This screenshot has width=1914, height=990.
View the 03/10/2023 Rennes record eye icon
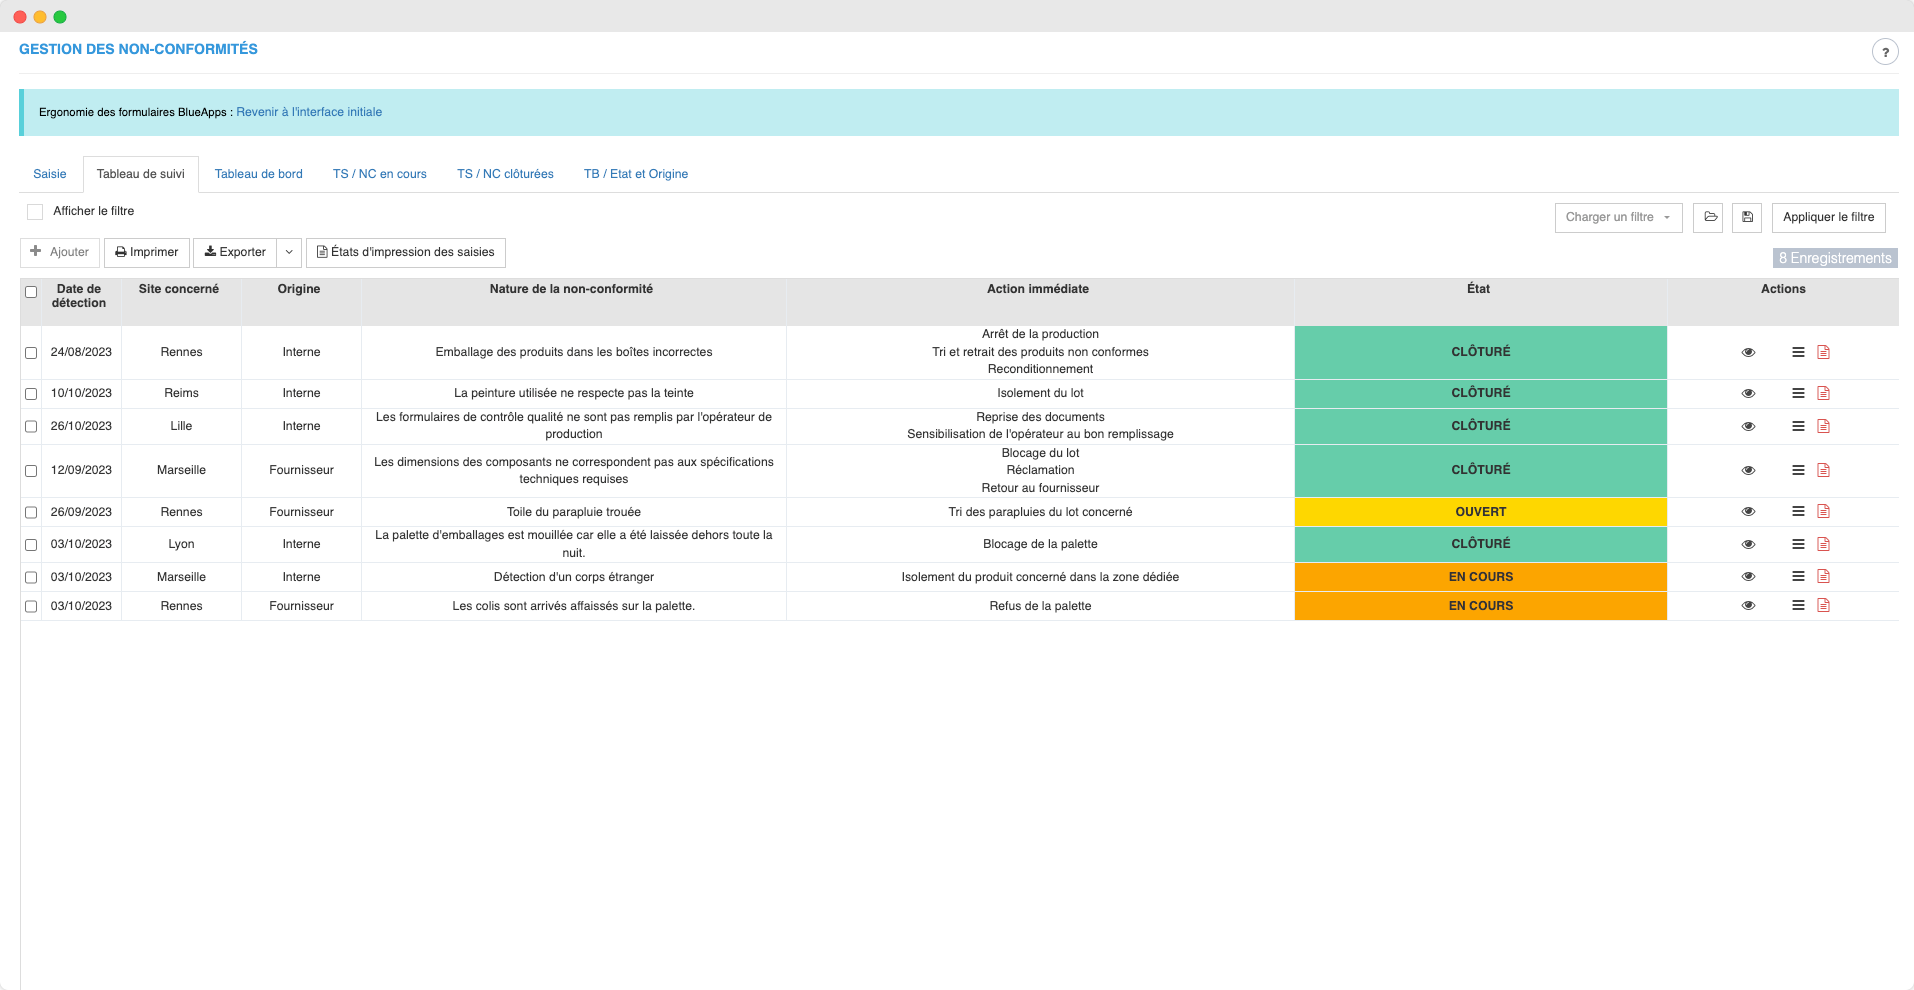click(x=1748, y=605)
